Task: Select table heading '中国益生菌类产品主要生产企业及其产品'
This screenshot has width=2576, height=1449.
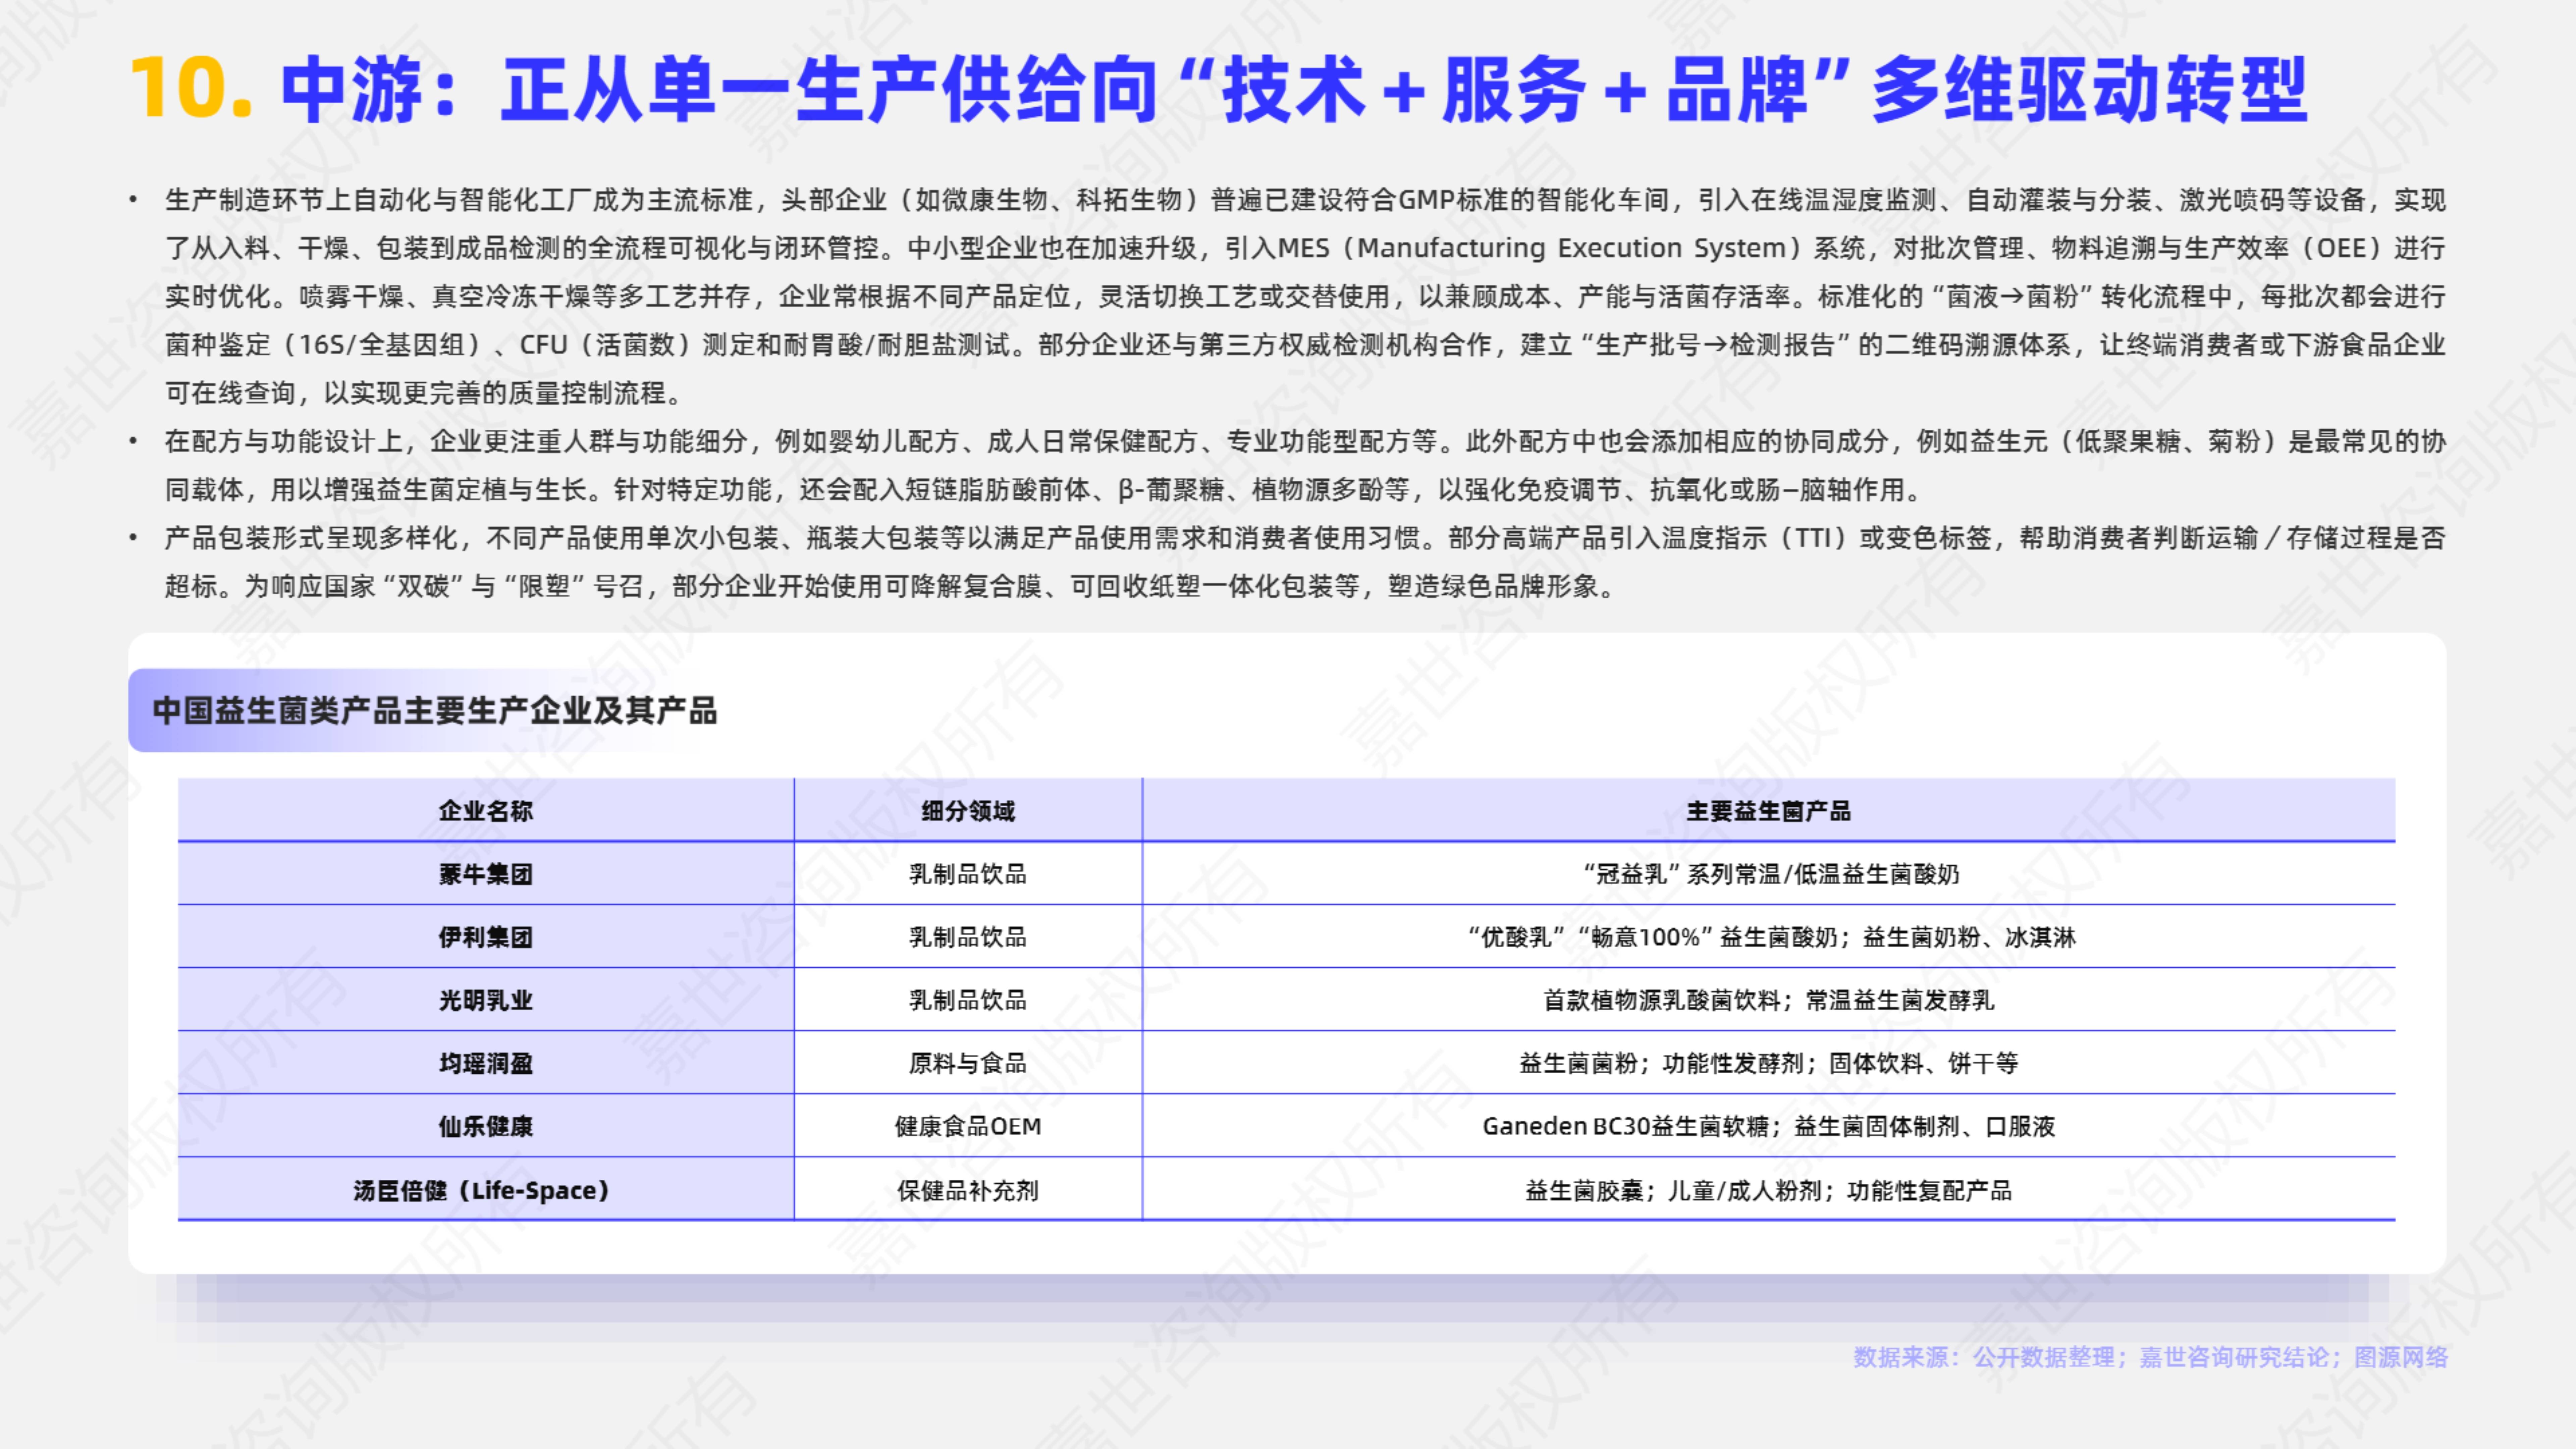Action: (435, 711)
